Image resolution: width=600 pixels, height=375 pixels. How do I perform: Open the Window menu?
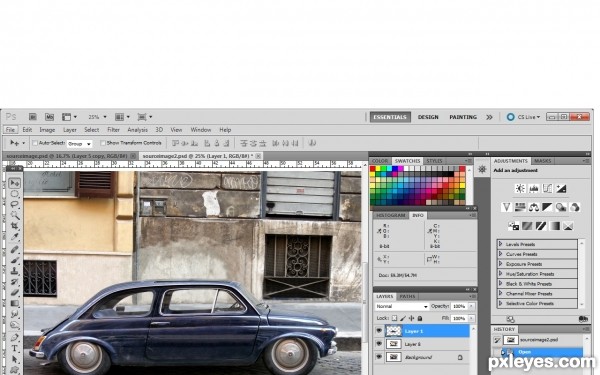pos(201,130)
